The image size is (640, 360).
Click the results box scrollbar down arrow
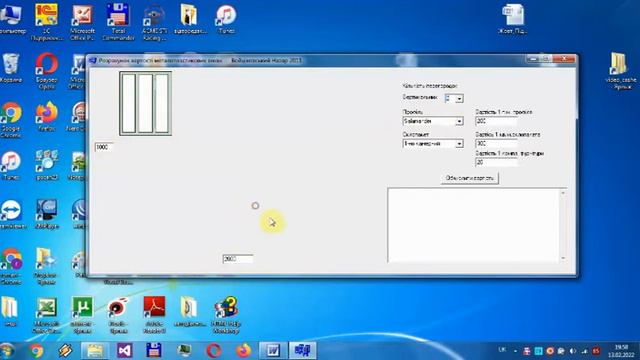pos(563,258)
